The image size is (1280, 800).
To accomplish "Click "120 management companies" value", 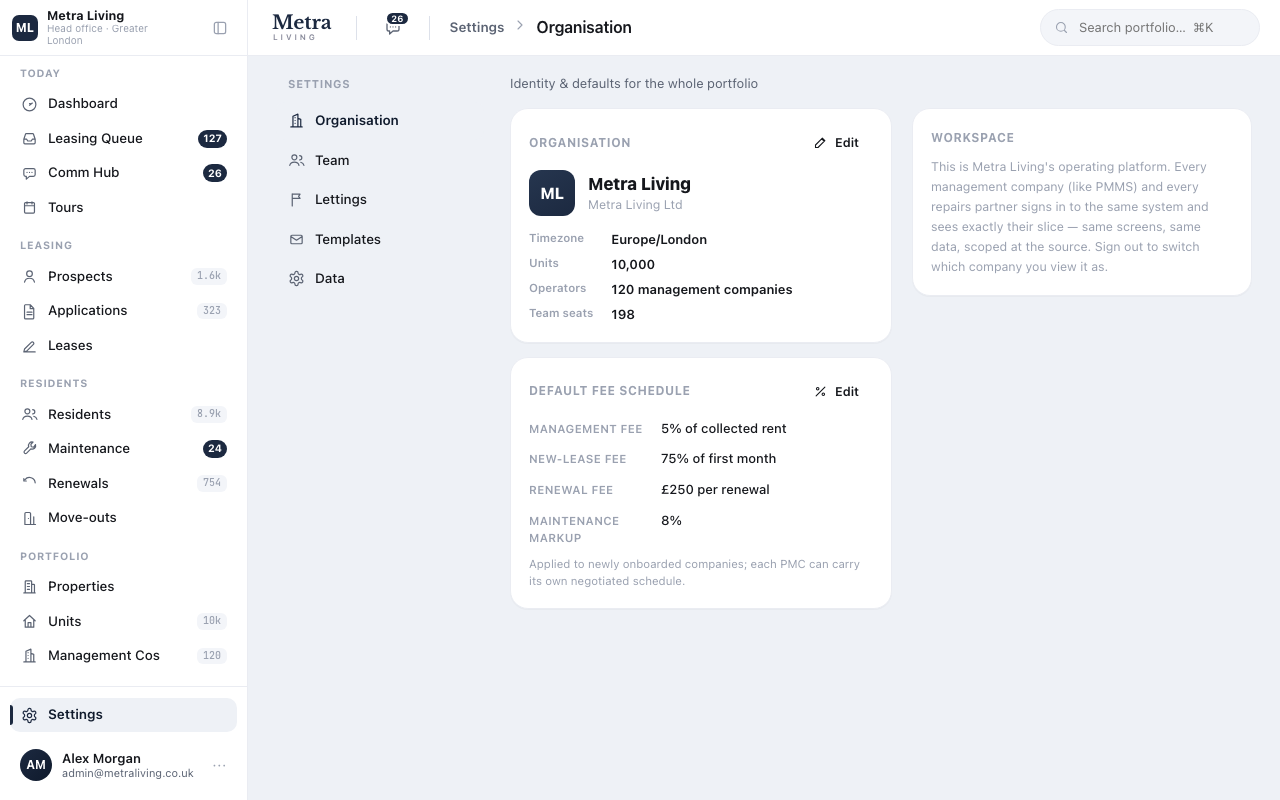I will (x=702, y=290).
